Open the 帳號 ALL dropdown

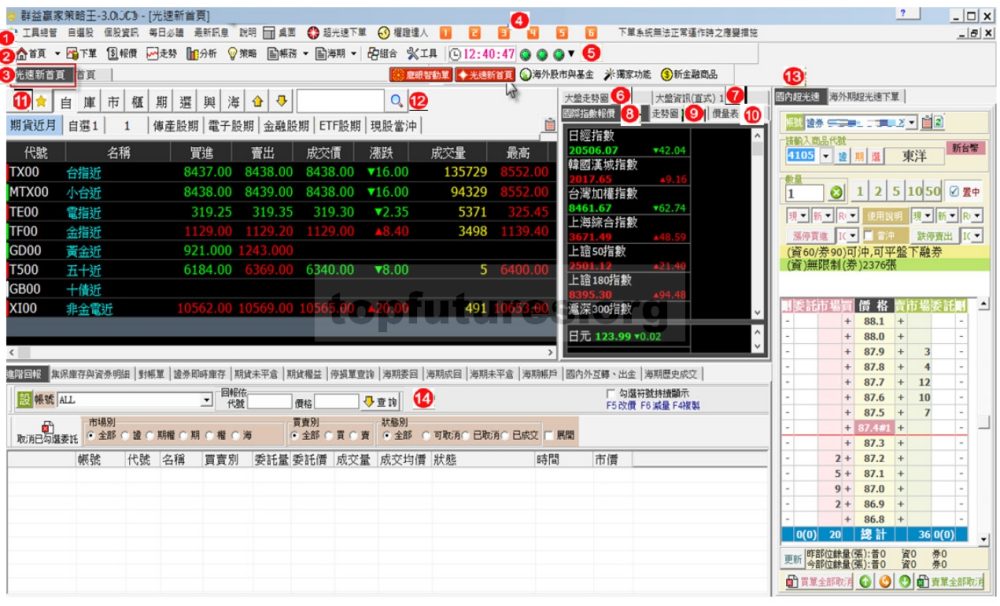(207, 400)
